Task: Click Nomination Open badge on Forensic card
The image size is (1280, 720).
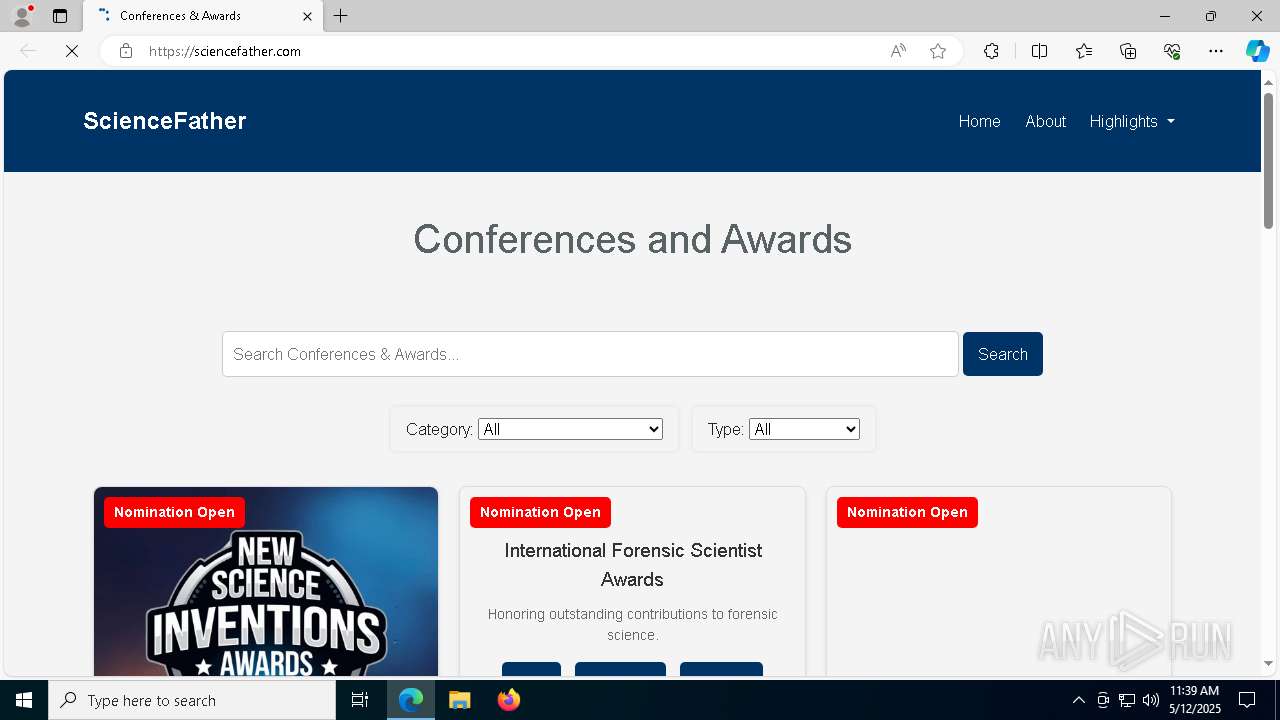Action: pyautogui.click(x=540, y=512)
